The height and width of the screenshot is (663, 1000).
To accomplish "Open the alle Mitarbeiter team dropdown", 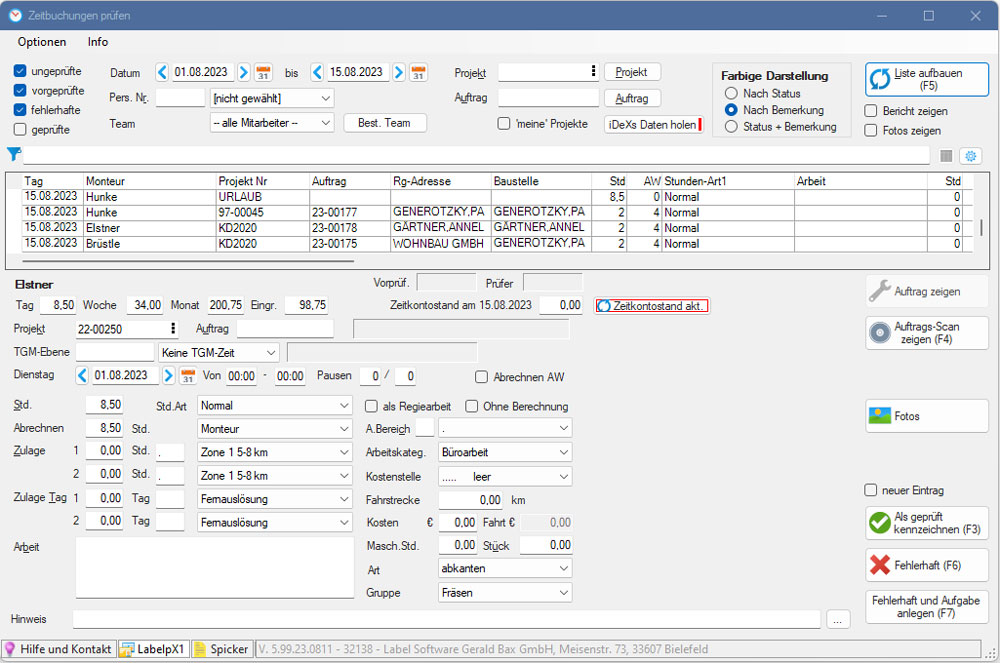I will click(x=272, y=122).
